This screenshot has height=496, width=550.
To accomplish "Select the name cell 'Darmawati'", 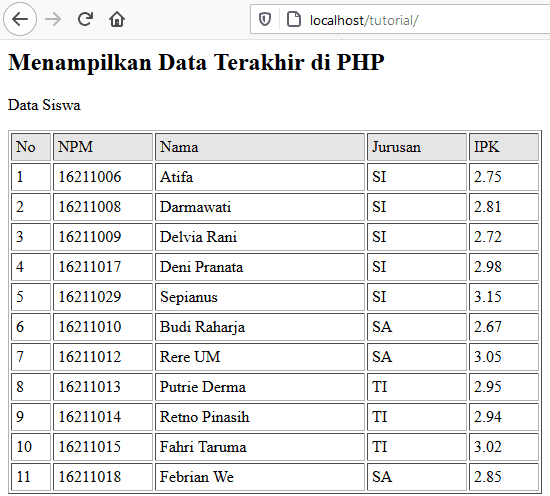I will point(260,207).
